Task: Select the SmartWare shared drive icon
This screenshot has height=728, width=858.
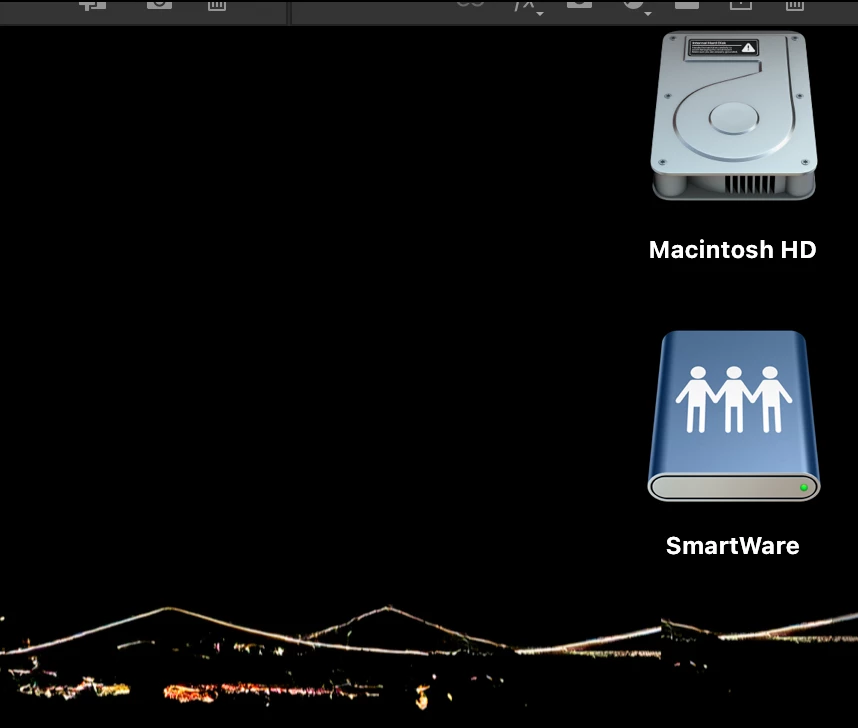Action: [x=734, y=415]
